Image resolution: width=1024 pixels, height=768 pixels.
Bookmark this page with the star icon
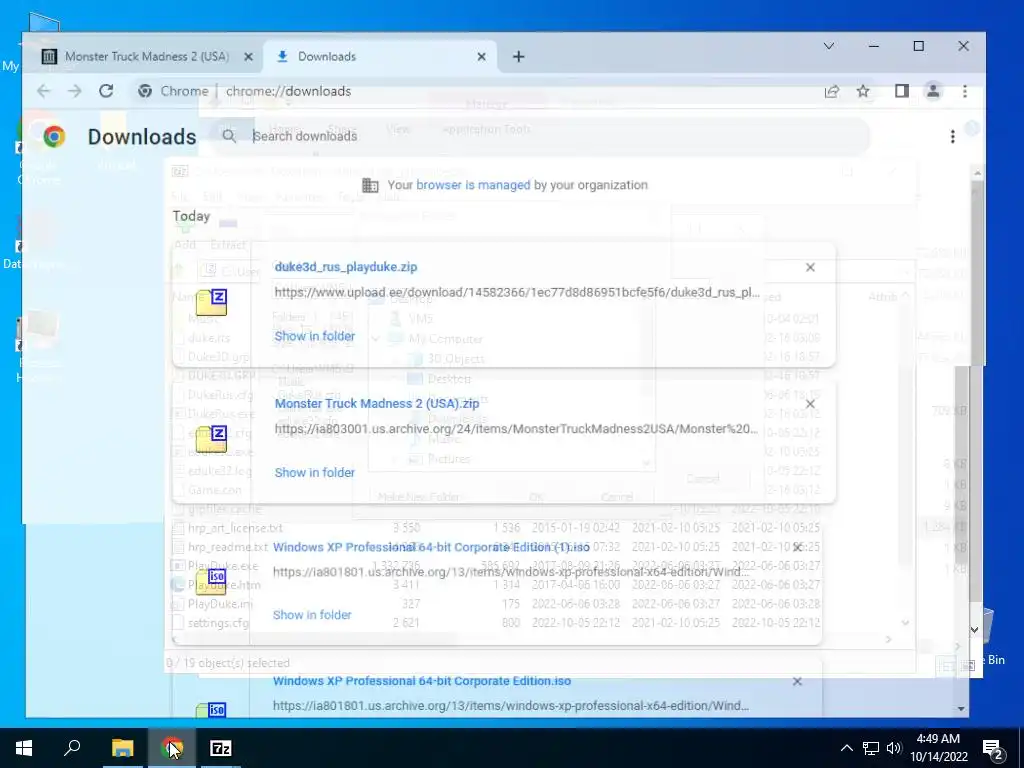(863, 91)
